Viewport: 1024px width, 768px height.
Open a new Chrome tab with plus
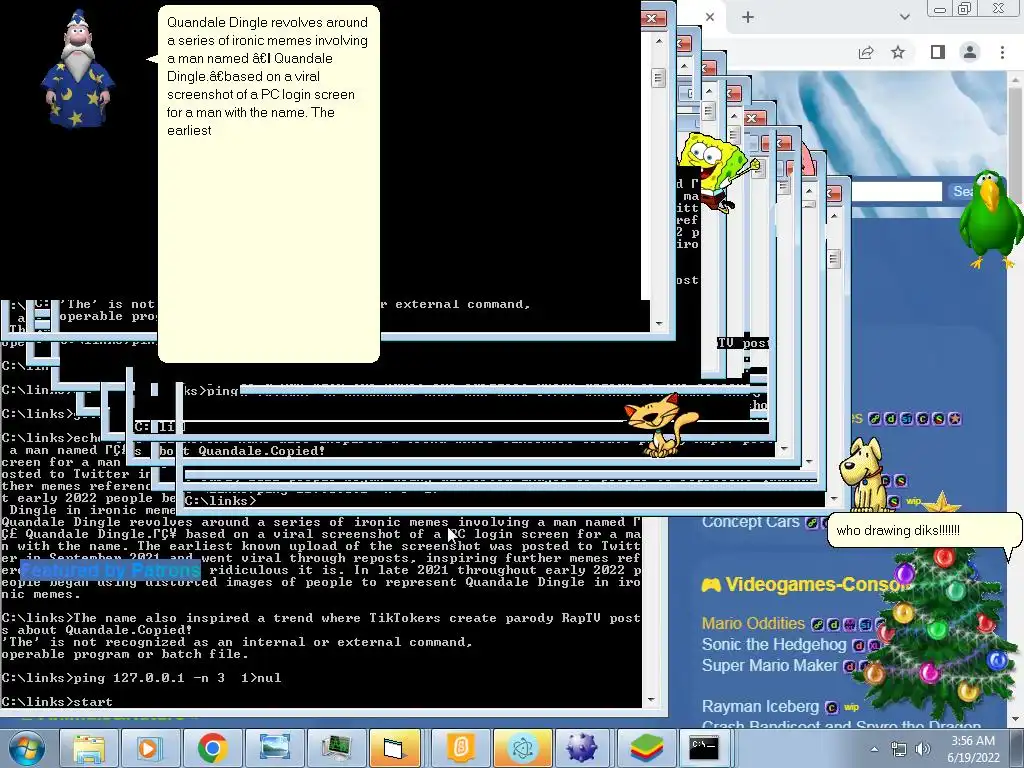[748, 17]
